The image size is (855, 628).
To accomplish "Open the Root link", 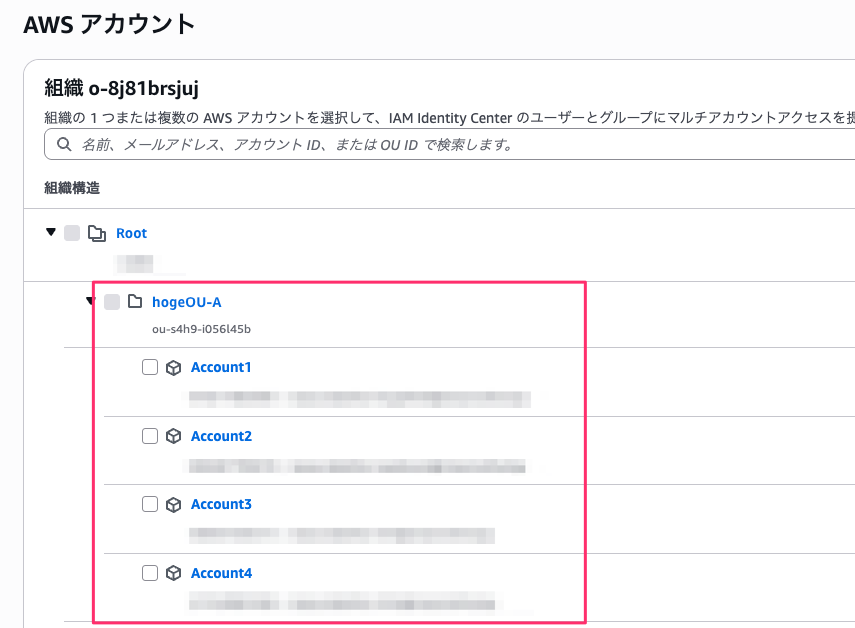I will [x=131, y=233].
